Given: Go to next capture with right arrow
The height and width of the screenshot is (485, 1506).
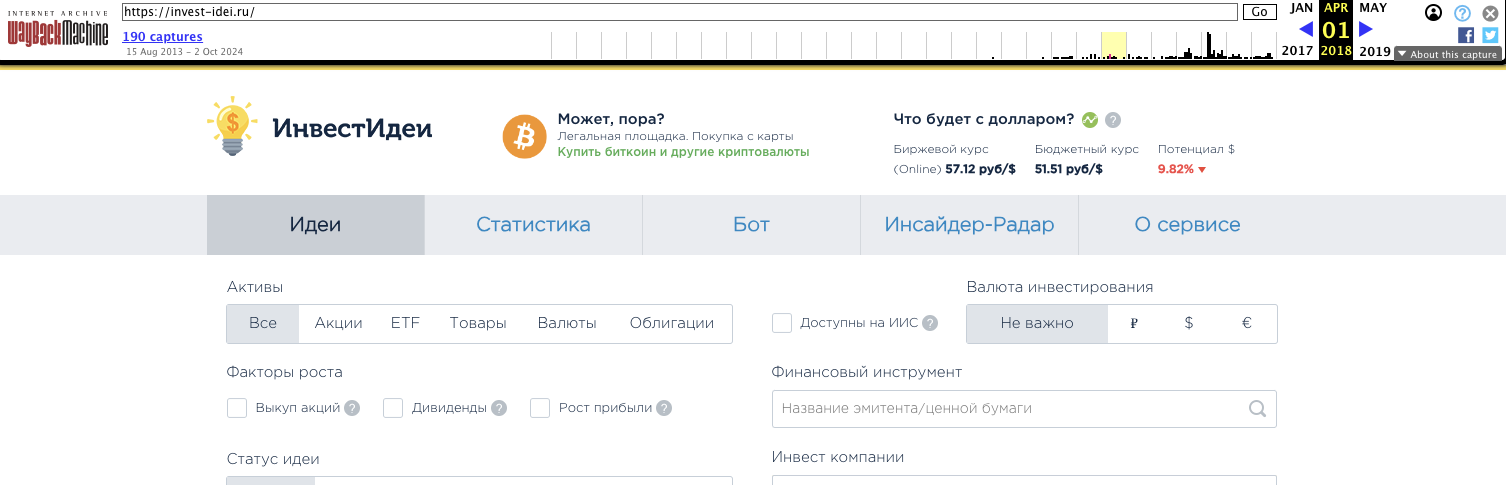Looking at the screenshot, I should tap(1366, 29).
